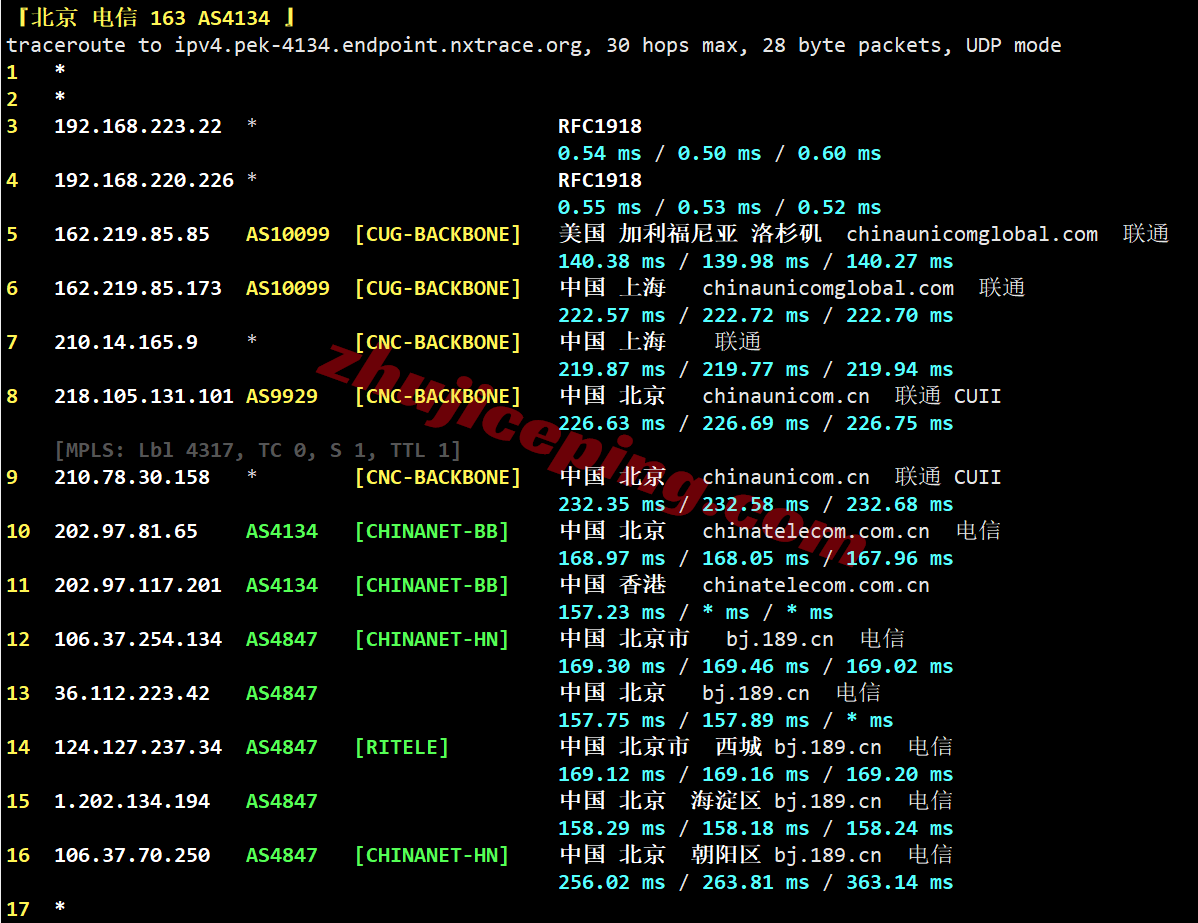Image resolution: width=1198 pixels, height=923 pixels.
Task: Click chinaunicomglobal.com on hop 5 row
Action: [x=972, y=235]
